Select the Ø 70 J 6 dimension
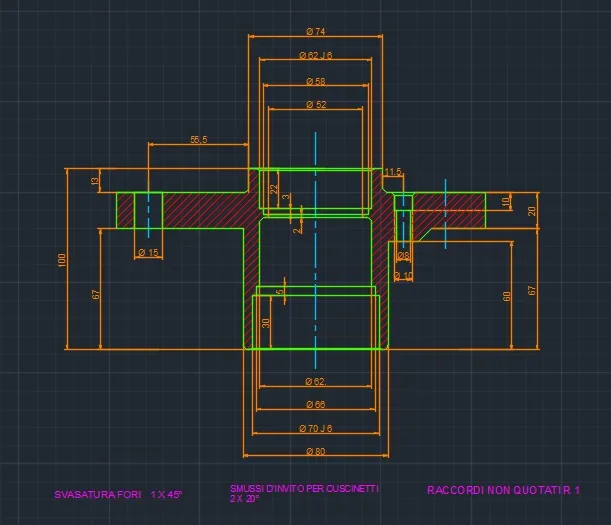Viewport: 611px width, 525px height. pyautogui.click(x=314, y=428)
